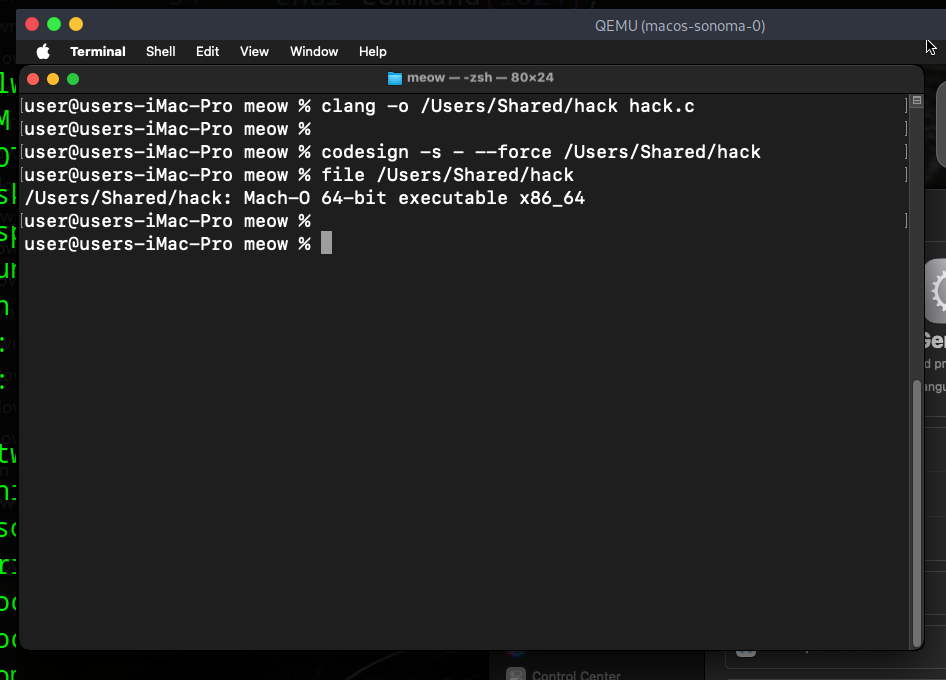Click the split pane icon in Terminal
Image resolution: width=946 pixels, height=680 pixels.
click(x=915, y=102)
